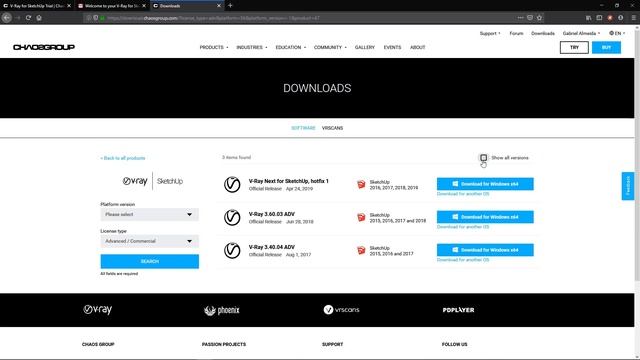Click the SEARCH button
Viewport: 640px width, 360px height.
(149, 262)
